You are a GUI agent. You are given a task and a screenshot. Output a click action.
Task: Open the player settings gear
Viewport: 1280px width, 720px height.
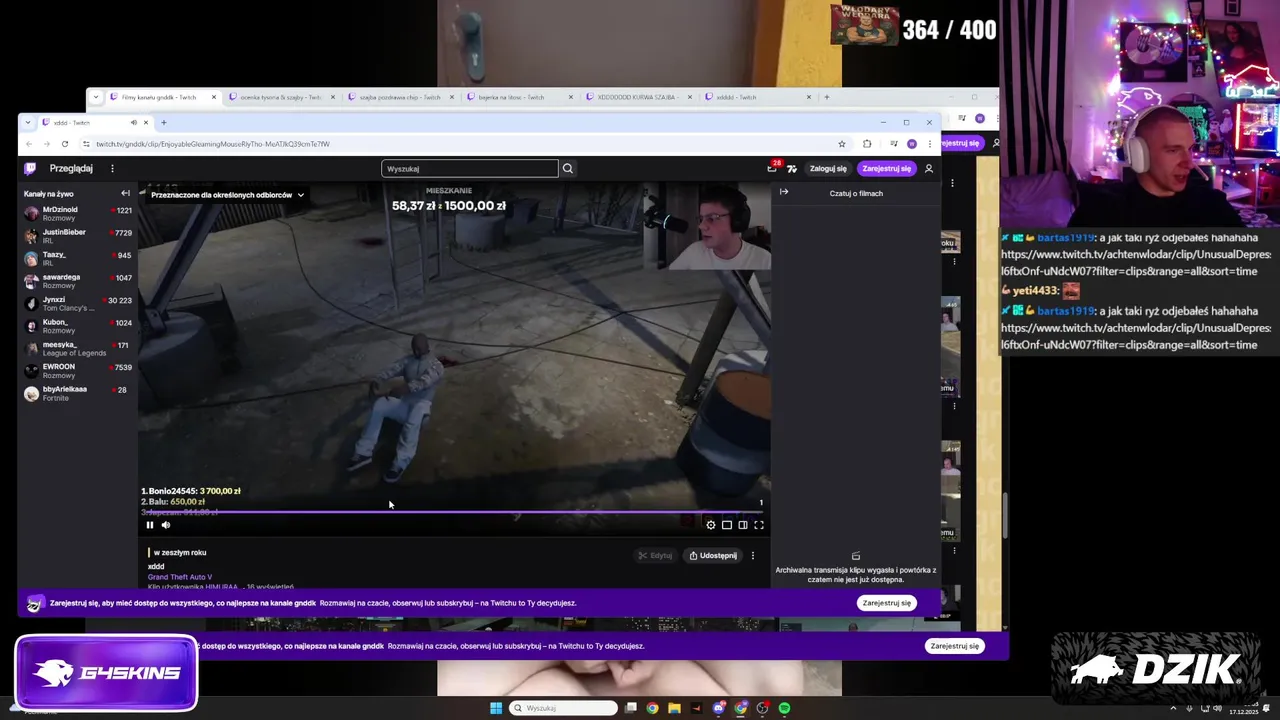(x=711, y=525)
